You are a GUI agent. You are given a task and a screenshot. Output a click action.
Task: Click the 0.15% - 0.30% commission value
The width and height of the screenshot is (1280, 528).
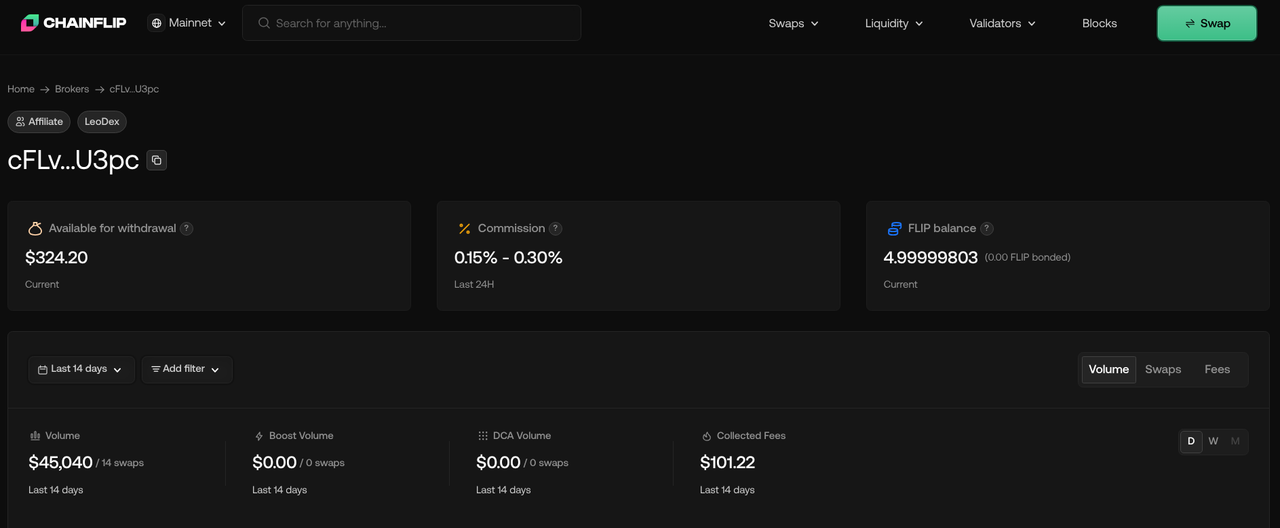pos(508,258)
